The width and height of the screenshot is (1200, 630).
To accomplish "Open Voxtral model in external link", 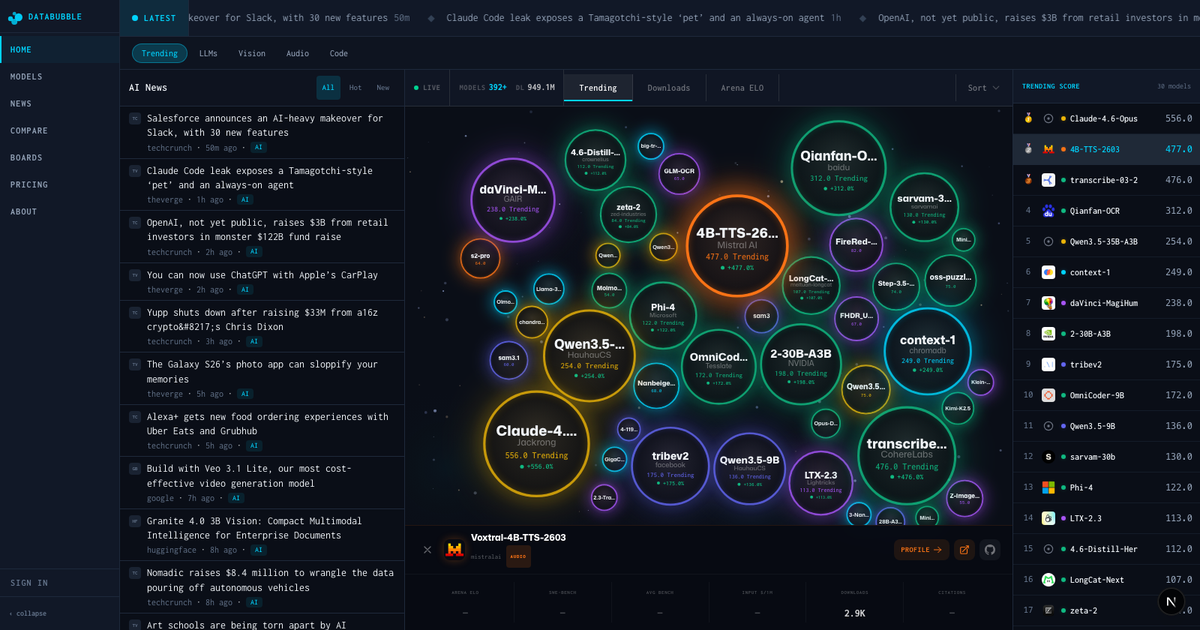I will coord(964,549).
